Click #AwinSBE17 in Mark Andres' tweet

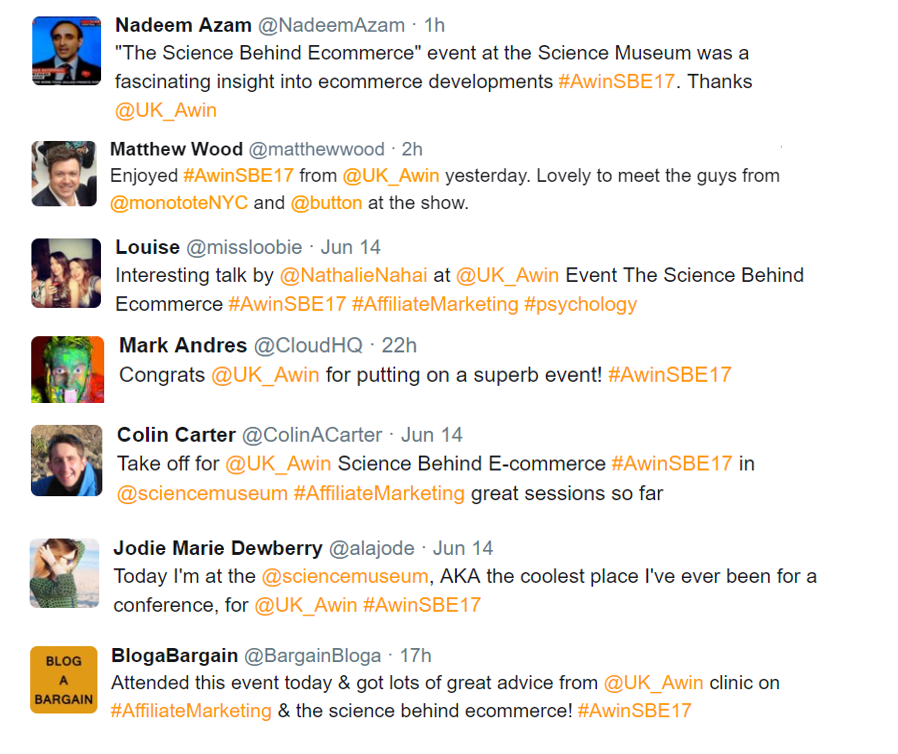pos(669,375)
